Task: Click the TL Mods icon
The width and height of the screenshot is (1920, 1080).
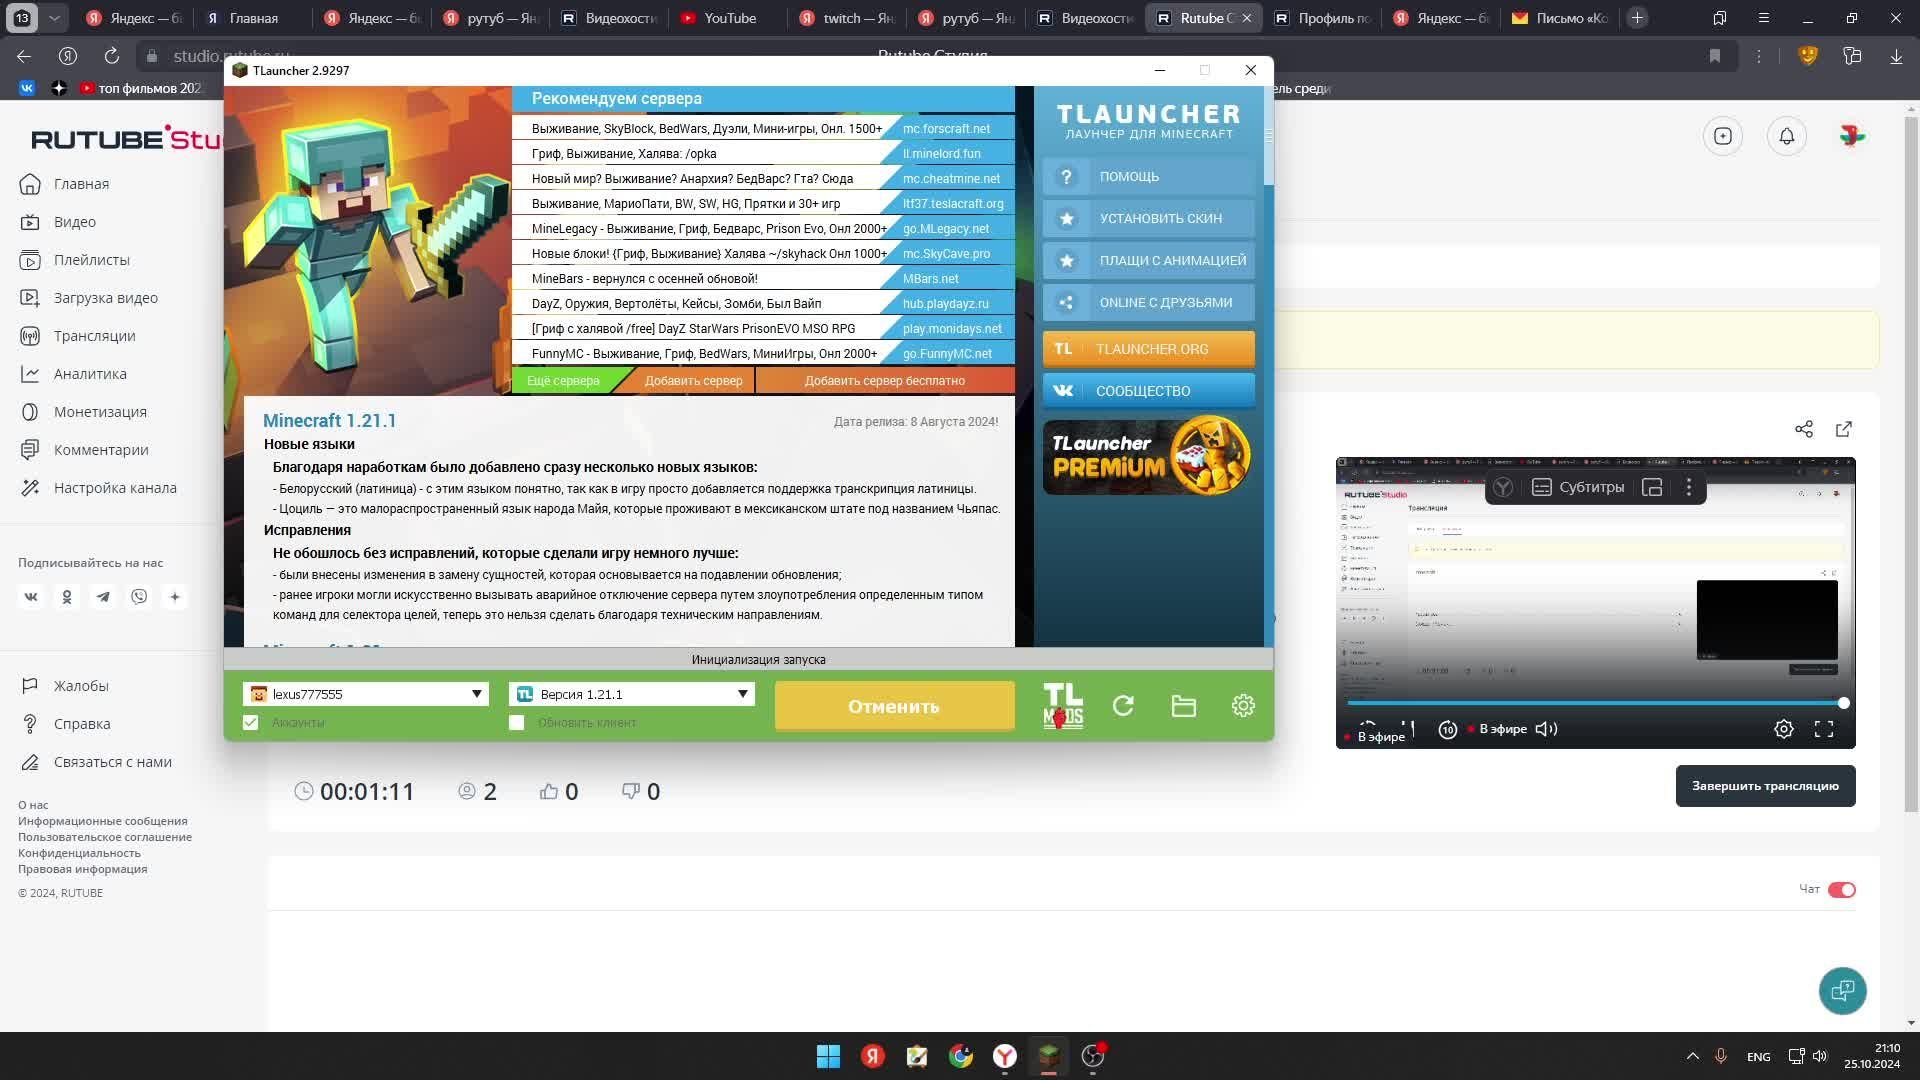Action: coord(1062,705)
